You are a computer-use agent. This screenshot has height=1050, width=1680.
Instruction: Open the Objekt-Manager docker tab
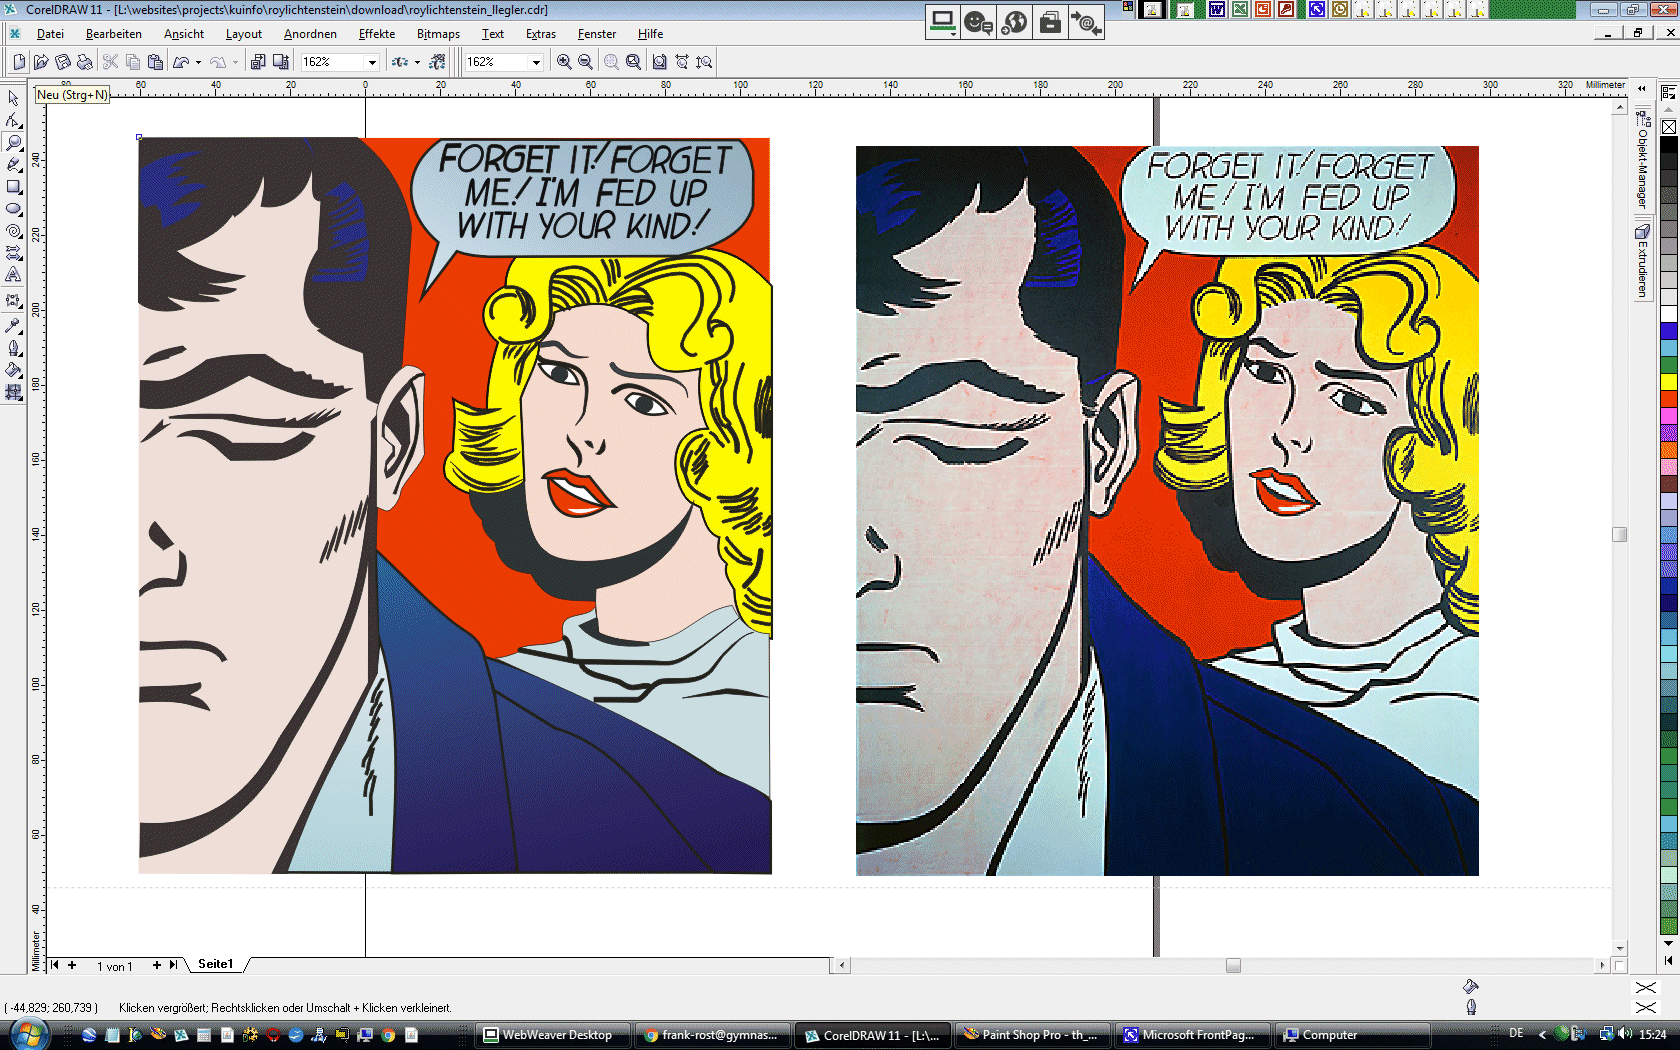point(1642,158)
